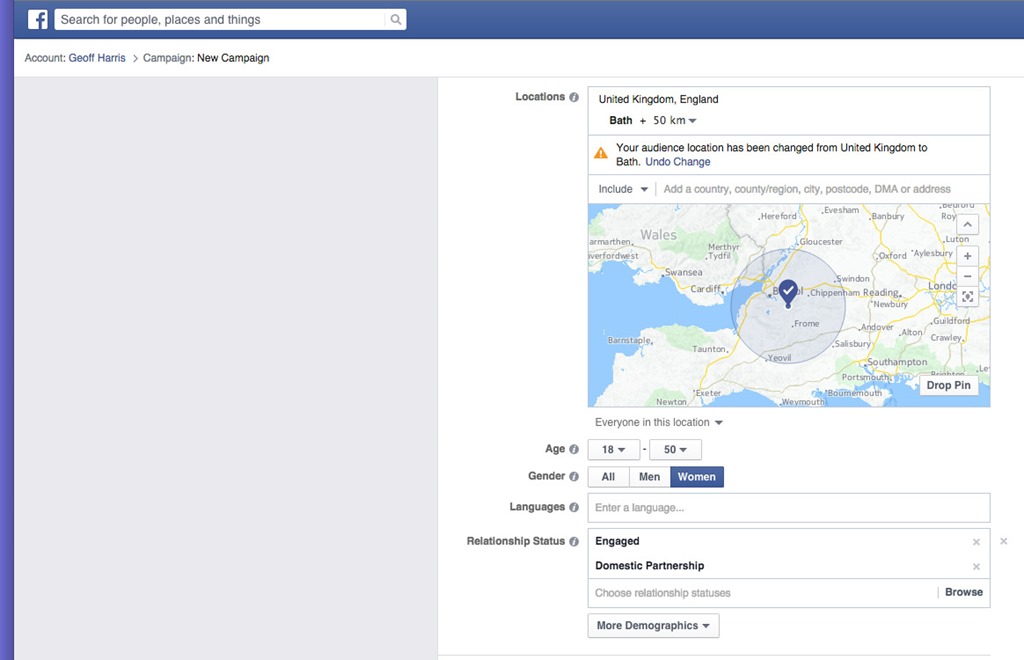Zoom in on the map
This screenshot has width=1024, height=660.
967,256
